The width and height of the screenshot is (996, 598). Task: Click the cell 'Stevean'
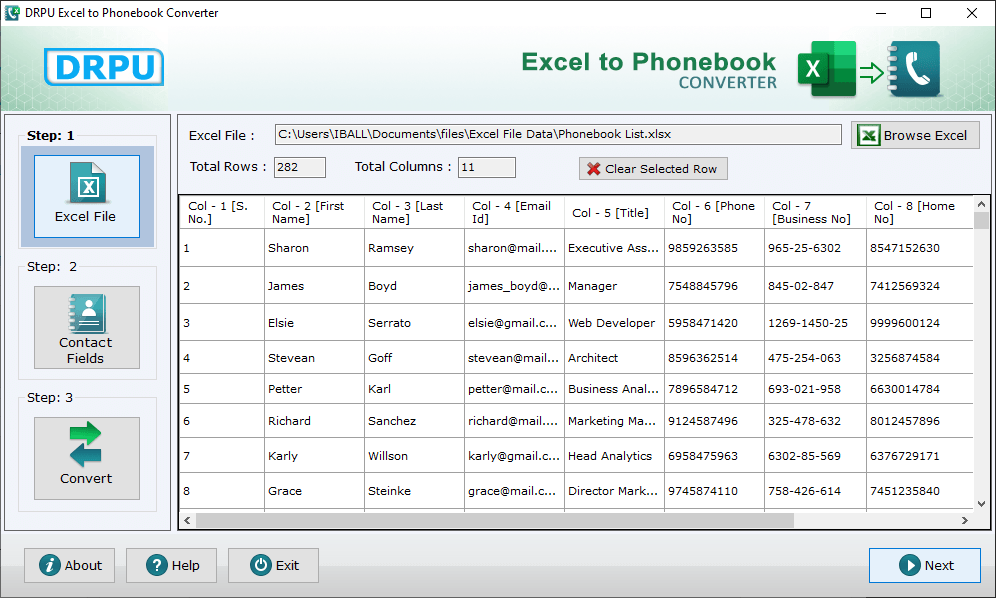(x=314, y=358)
